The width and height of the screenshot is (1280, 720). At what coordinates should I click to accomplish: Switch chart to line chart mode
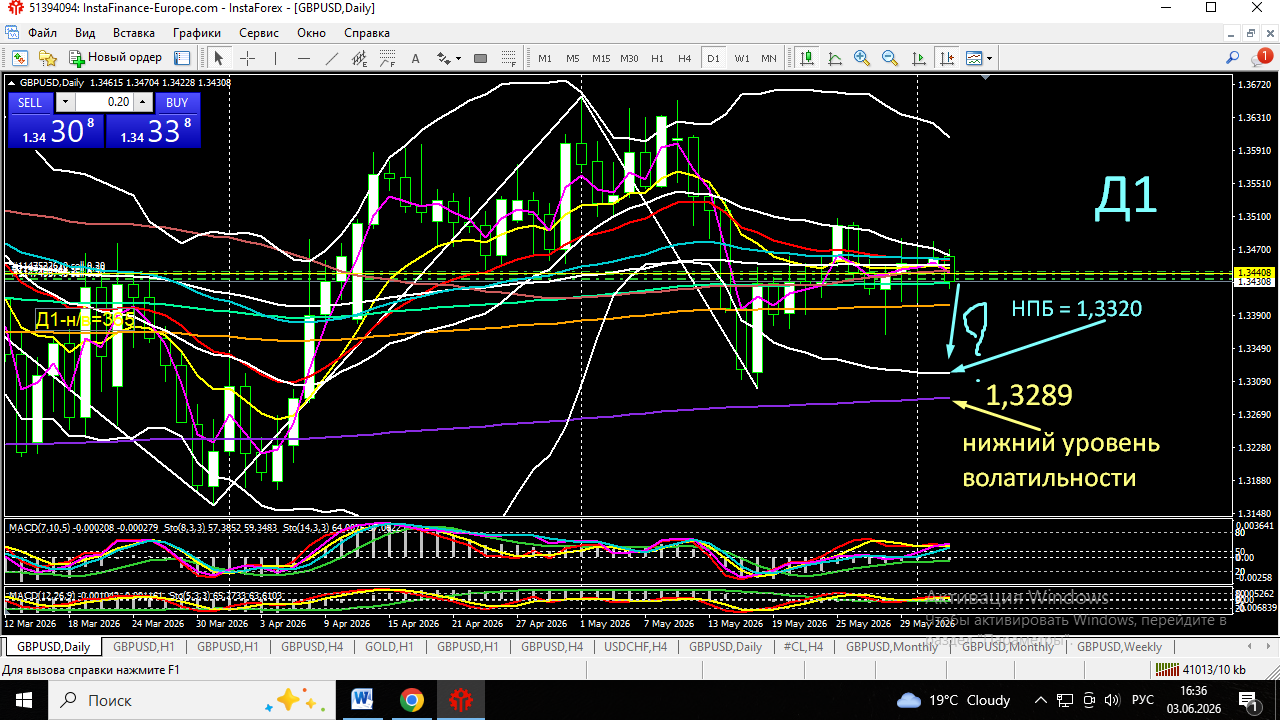(x=834, y=58)
